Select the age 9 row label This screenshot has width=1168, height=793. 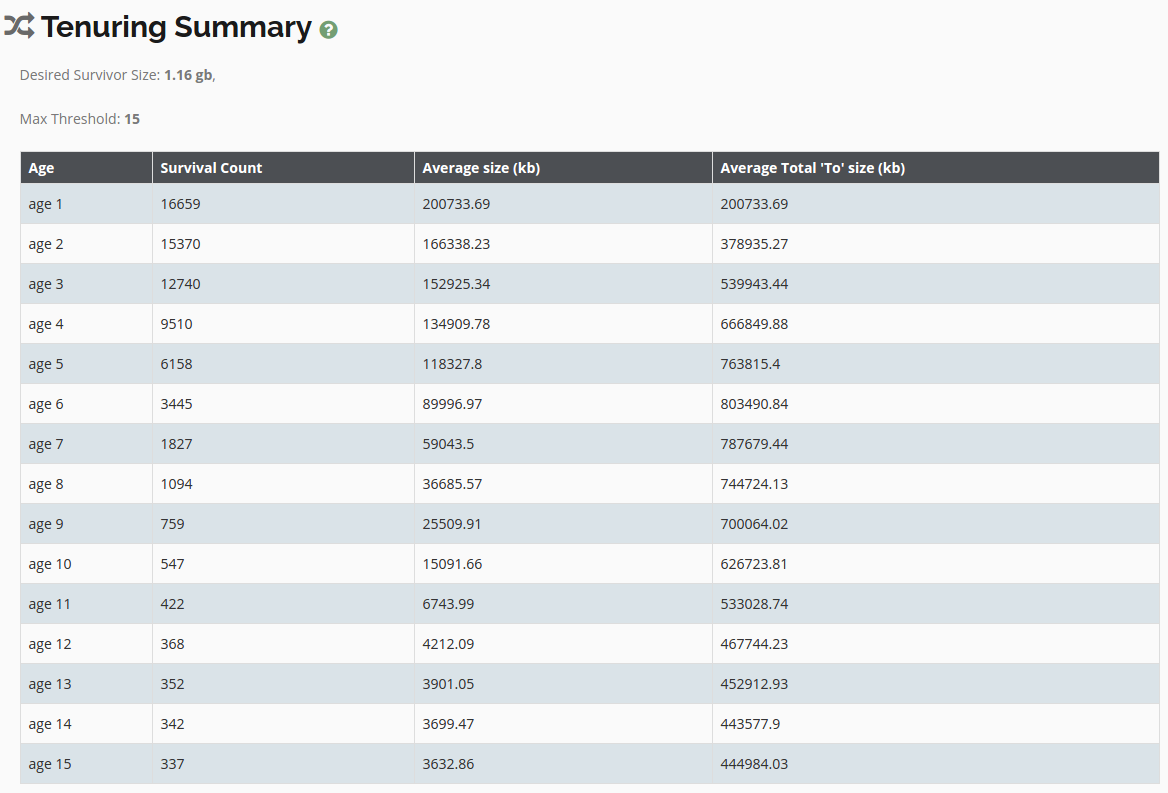pos(45,525)
